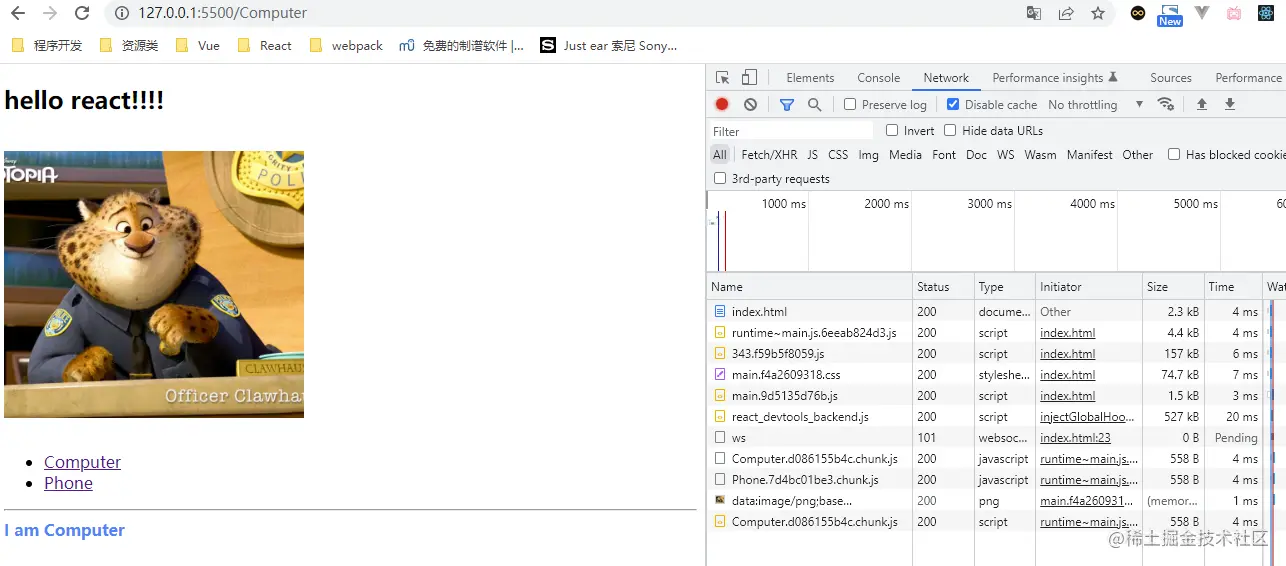Image resolution: width=1286 pixels, height=566 pixels.
Task: Open the 程序开发 bookmark folder
Action: 46,45
